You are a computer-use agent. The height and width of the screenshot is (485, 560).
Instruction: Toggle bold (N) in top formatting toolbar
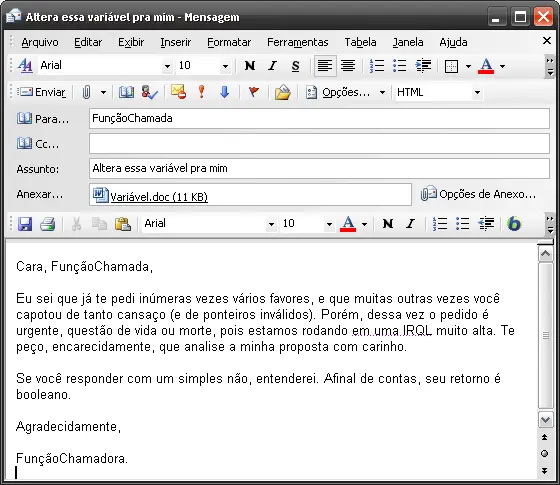coord(250,66)
